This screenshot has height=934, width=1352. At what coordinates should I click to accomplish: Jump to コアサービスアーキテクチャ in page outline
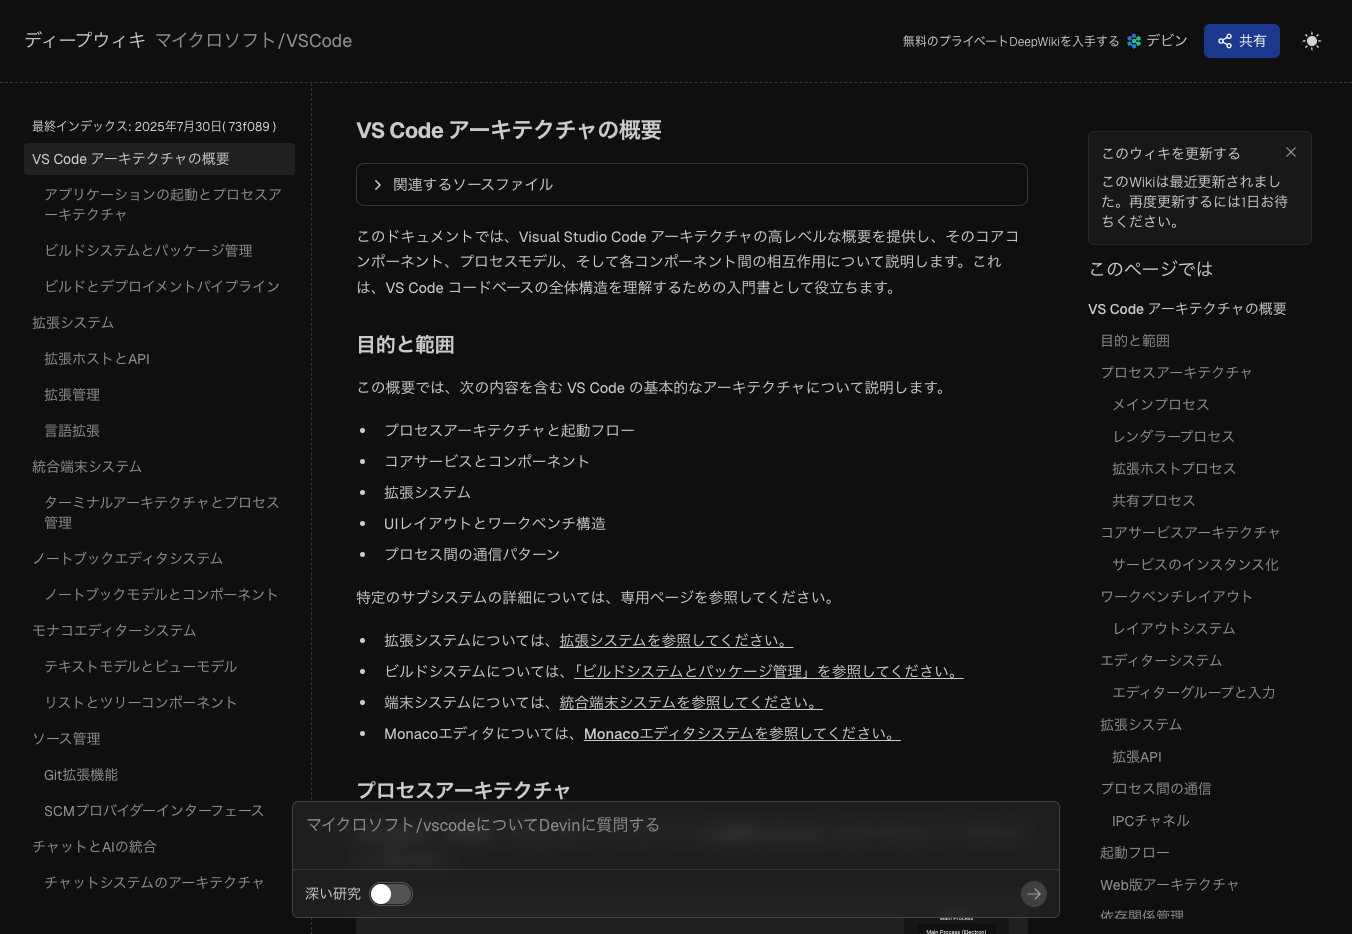point(1190,532)
